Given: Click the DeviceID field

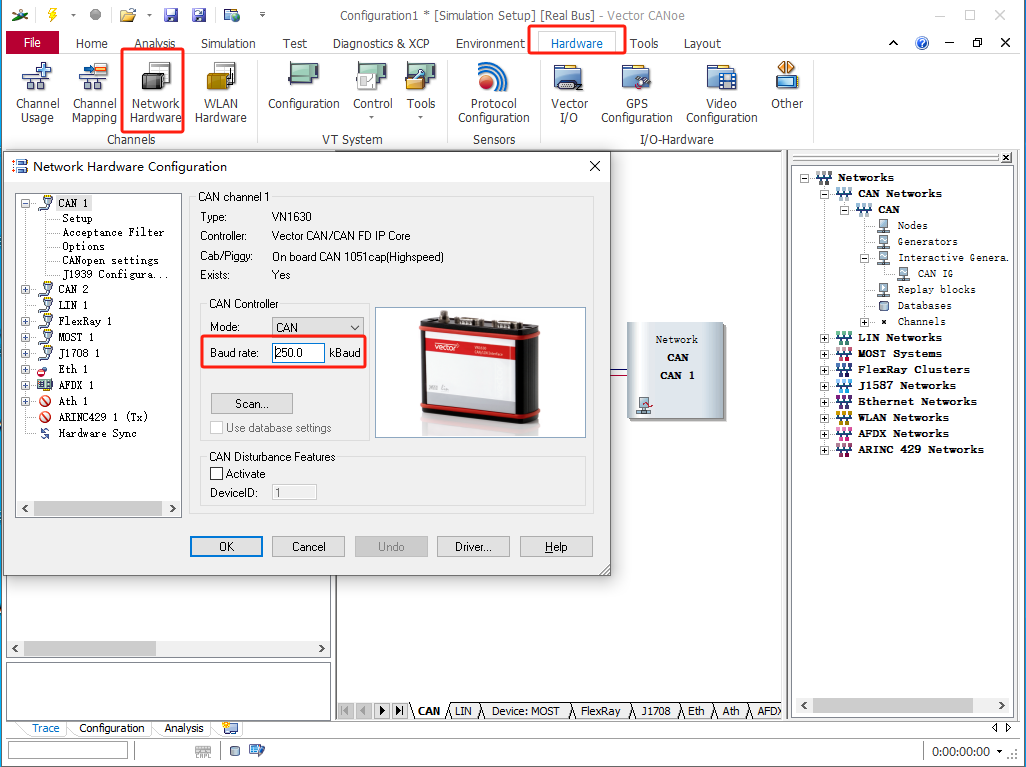Looking at the screenshot, I should (x=294, y=492).
